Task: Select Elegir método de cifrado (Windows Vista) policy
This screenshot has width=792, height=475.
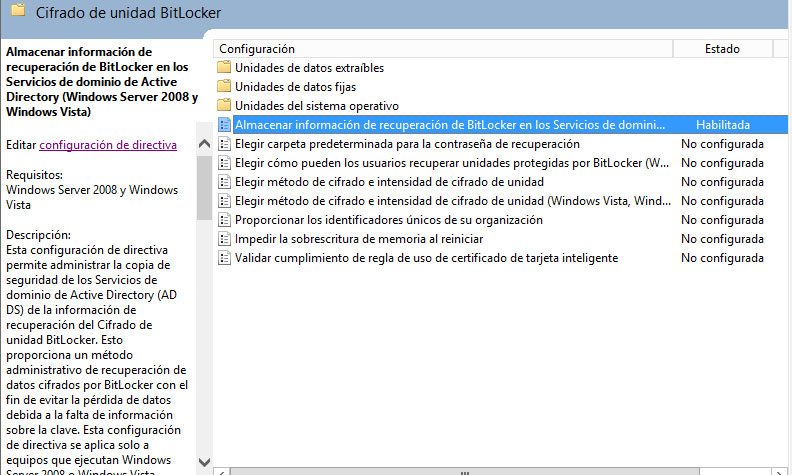Action: (x=453, y=201)
